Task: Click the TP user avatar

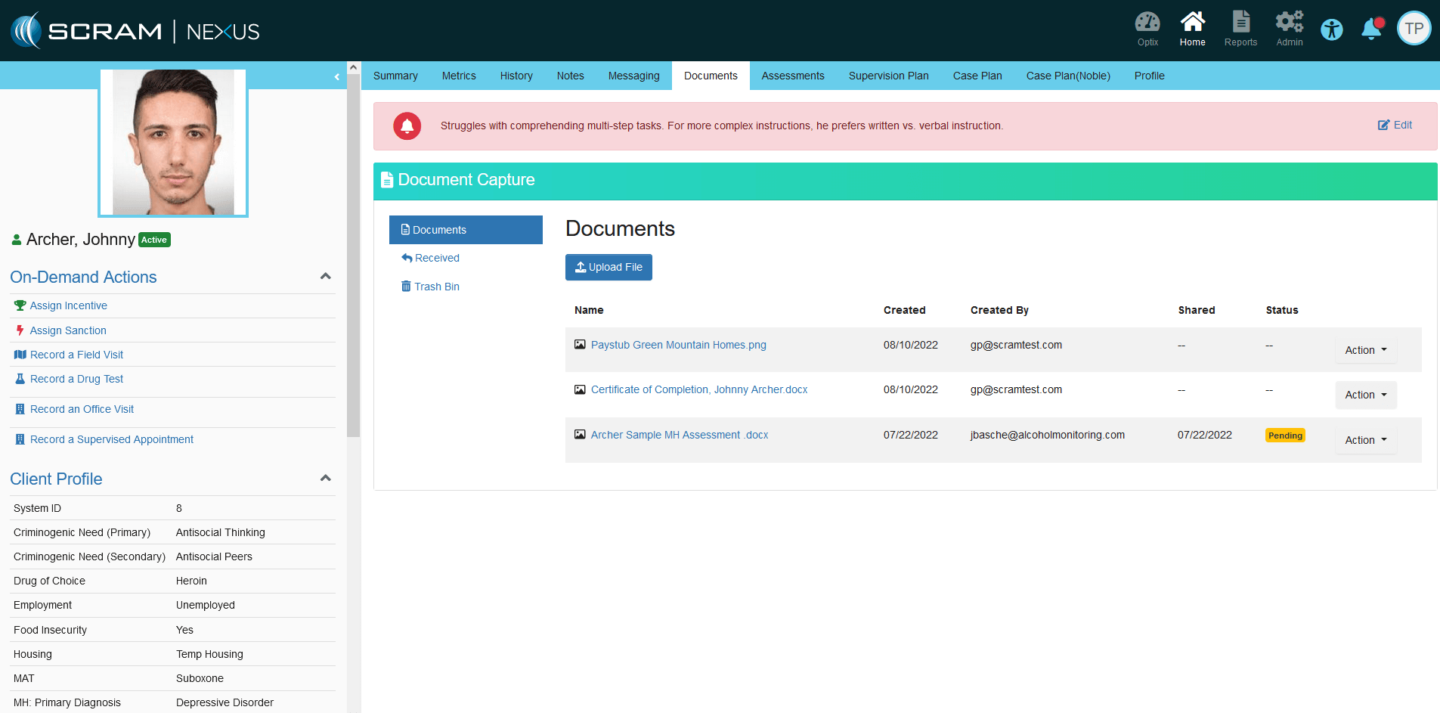Action: 1413,28
